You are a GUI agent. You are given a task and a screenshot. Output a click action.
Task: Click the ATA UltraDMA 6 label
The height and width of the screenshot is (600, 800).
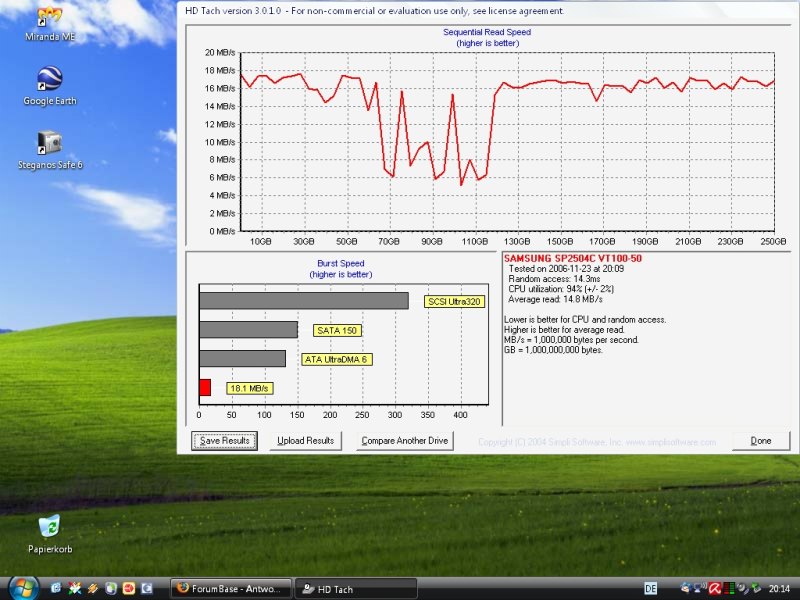pyautogui.click(x=336, y=360)
